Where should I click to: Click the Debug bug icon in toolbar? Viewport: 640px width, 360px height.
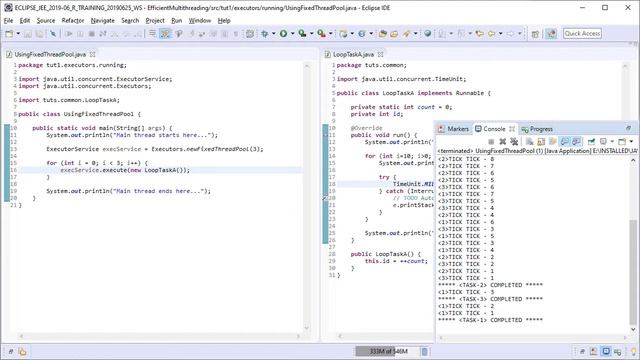click(264, 34)
